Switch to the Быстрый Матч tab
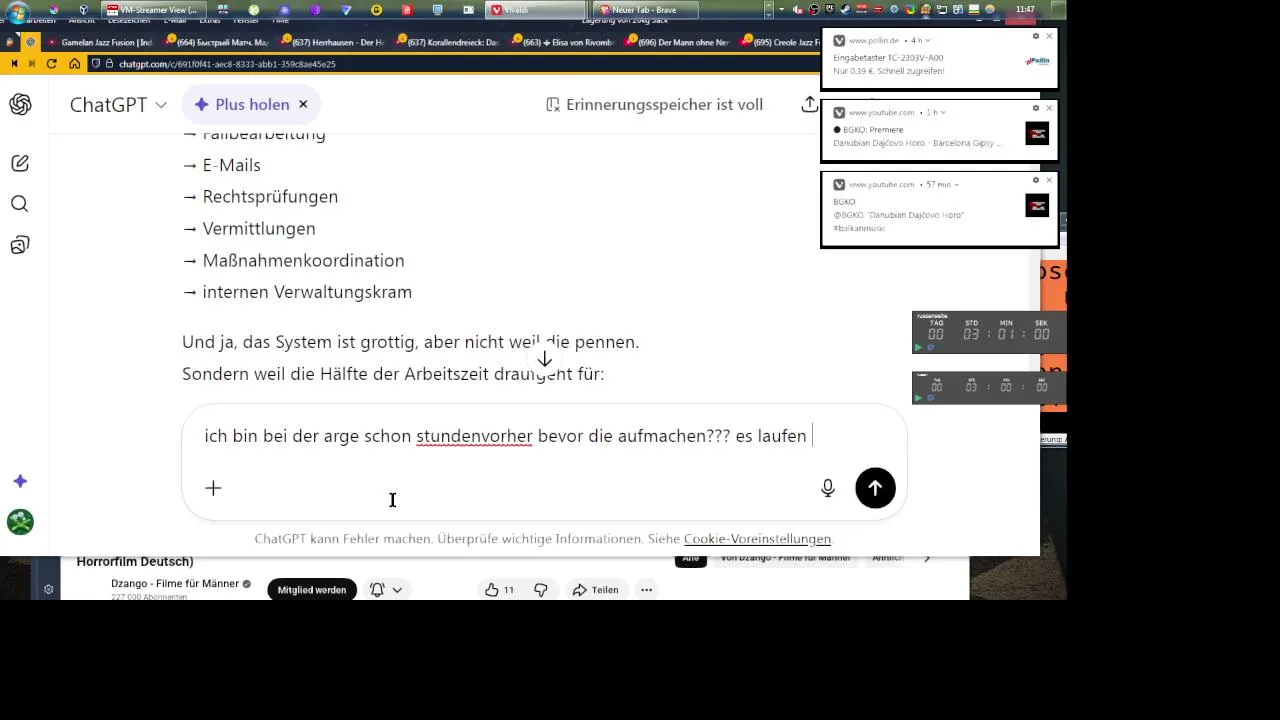Screen dimensions: 1280x720 [216, 42]
